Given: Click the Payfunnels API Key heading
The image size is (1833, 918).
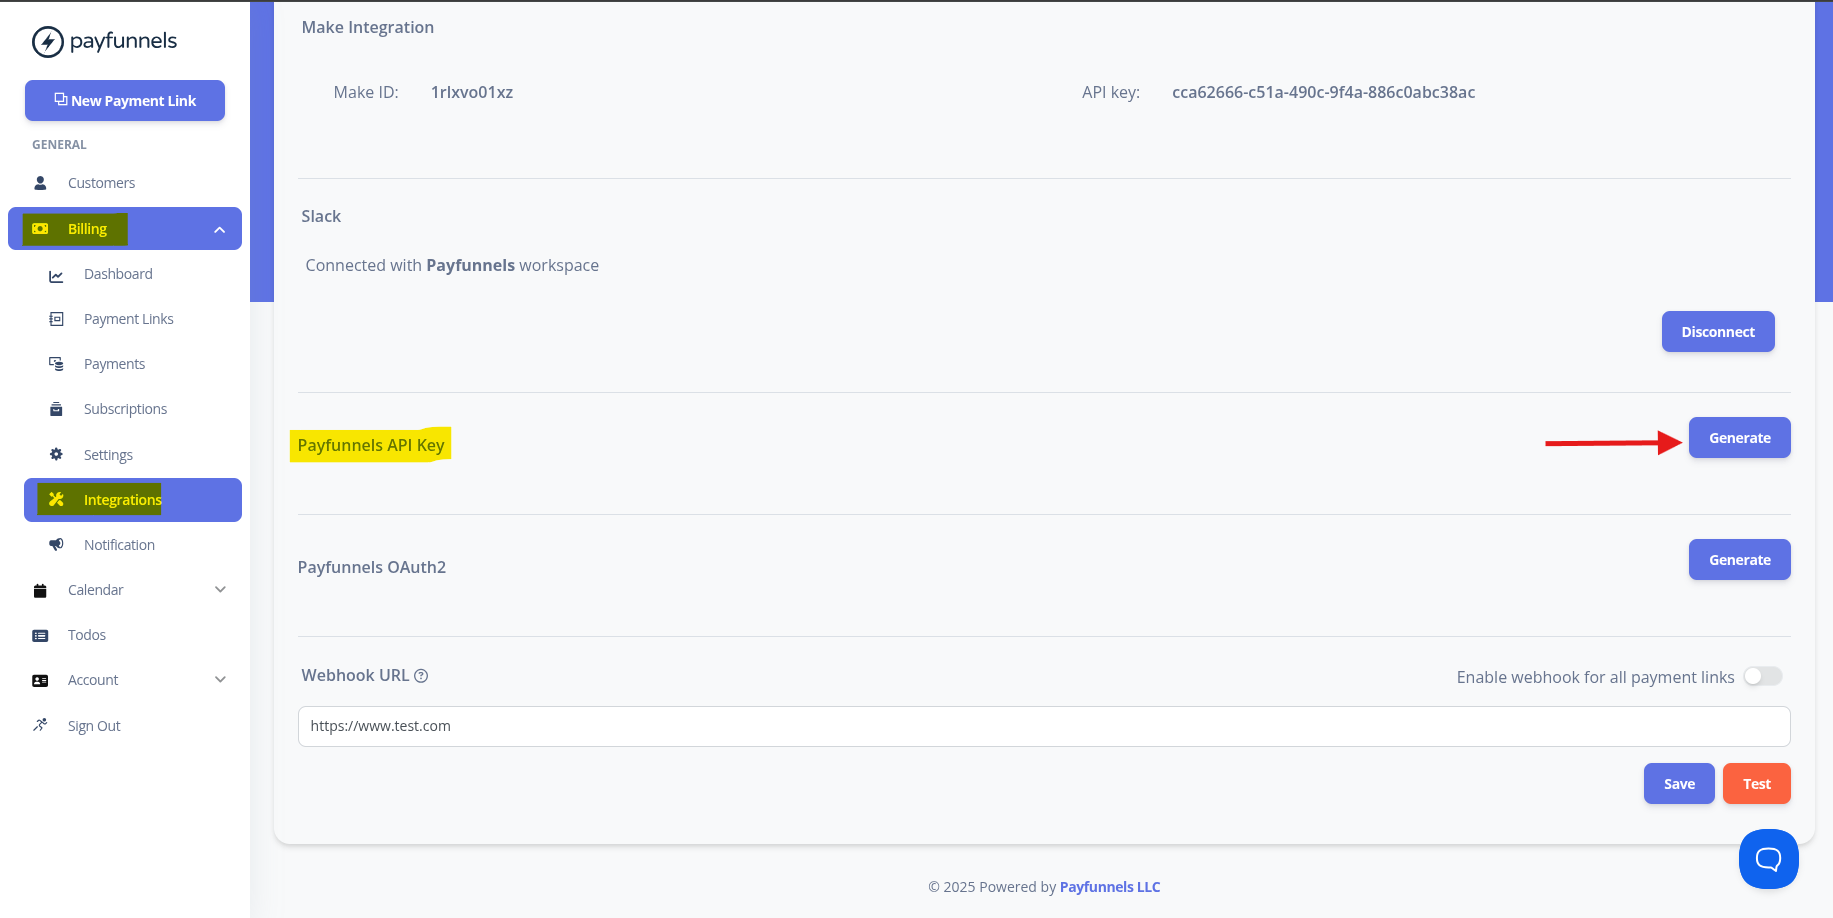Looking at the screenshot, I should [x=371, y=445].
